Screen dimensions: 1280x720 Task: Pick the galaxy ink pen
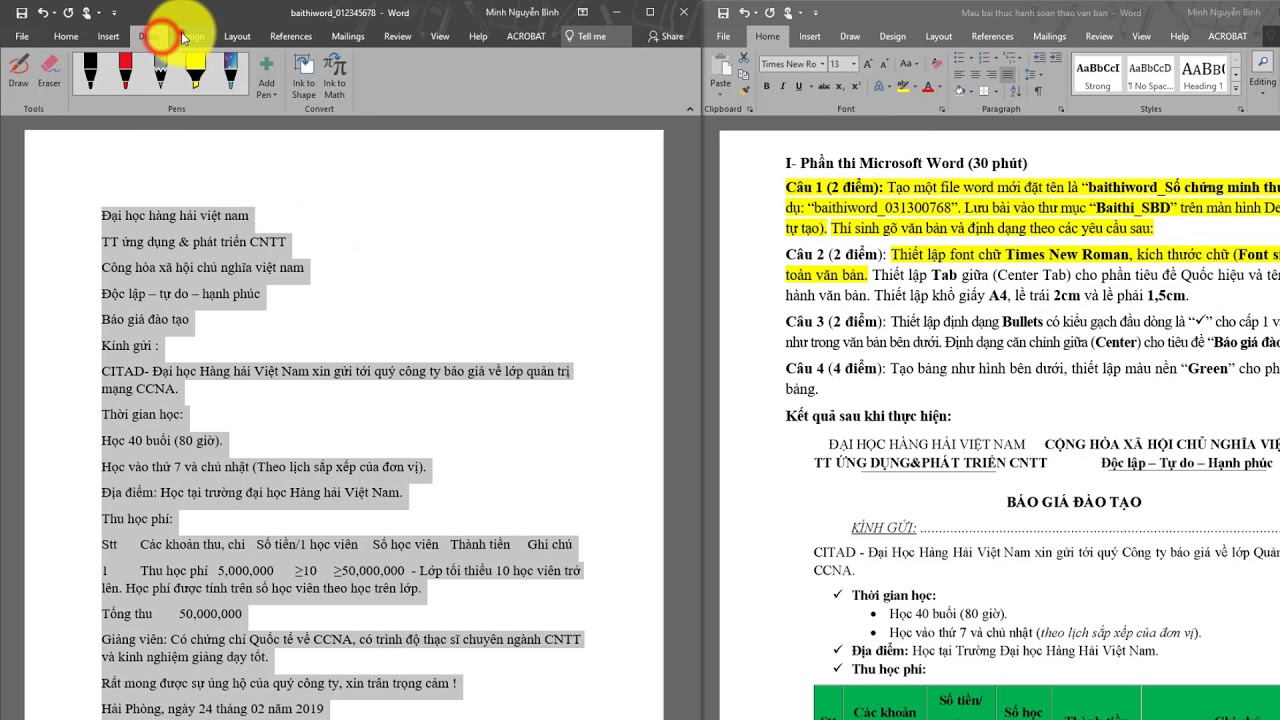tap(230, 71)
